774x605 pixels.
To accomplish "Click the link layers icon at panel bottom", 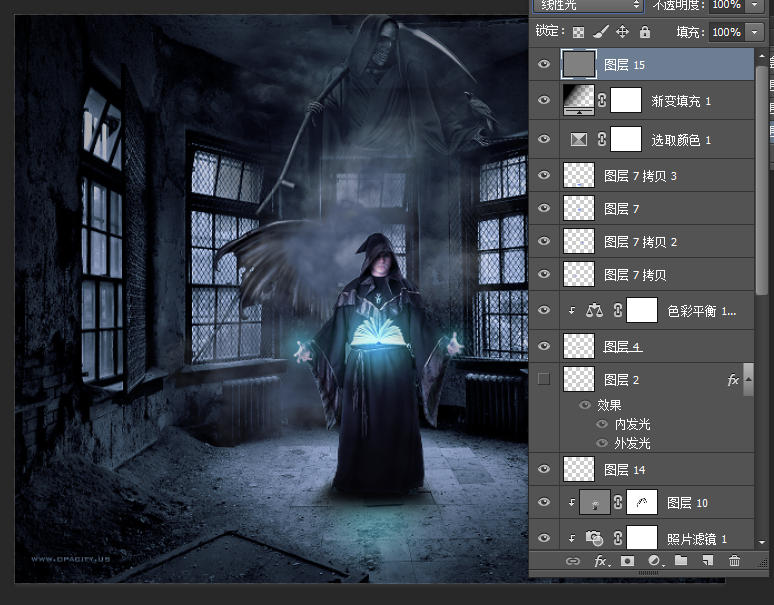I will tap(573, 561).
